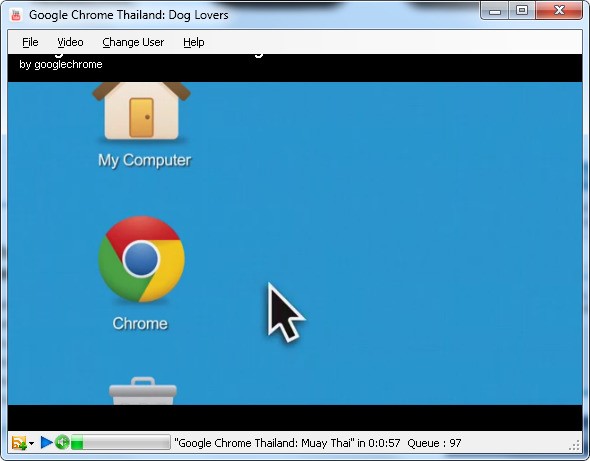Click the next video title in status bar
Image resolution: width=590 pixels, height=461 pixels.
coord(265,443)
